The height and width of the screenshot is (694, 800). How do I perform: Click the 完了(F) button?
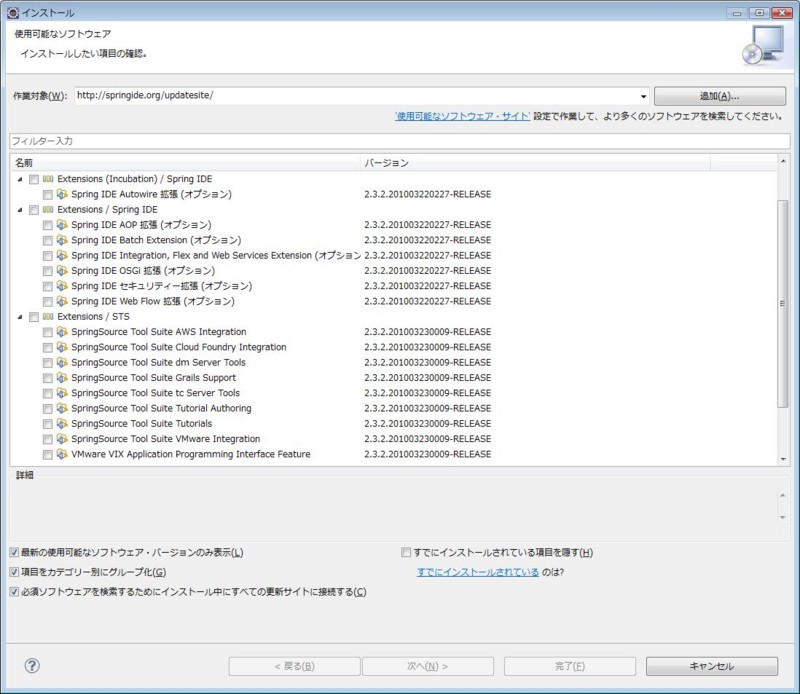570,666
